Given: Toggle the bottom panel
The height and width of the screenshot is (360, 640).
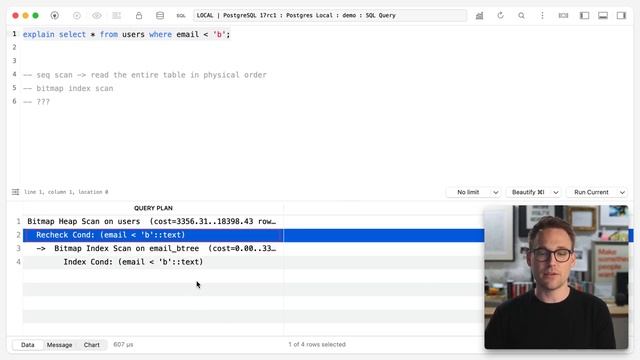Looking at the screenshot, I should click(x=603, y=16).
